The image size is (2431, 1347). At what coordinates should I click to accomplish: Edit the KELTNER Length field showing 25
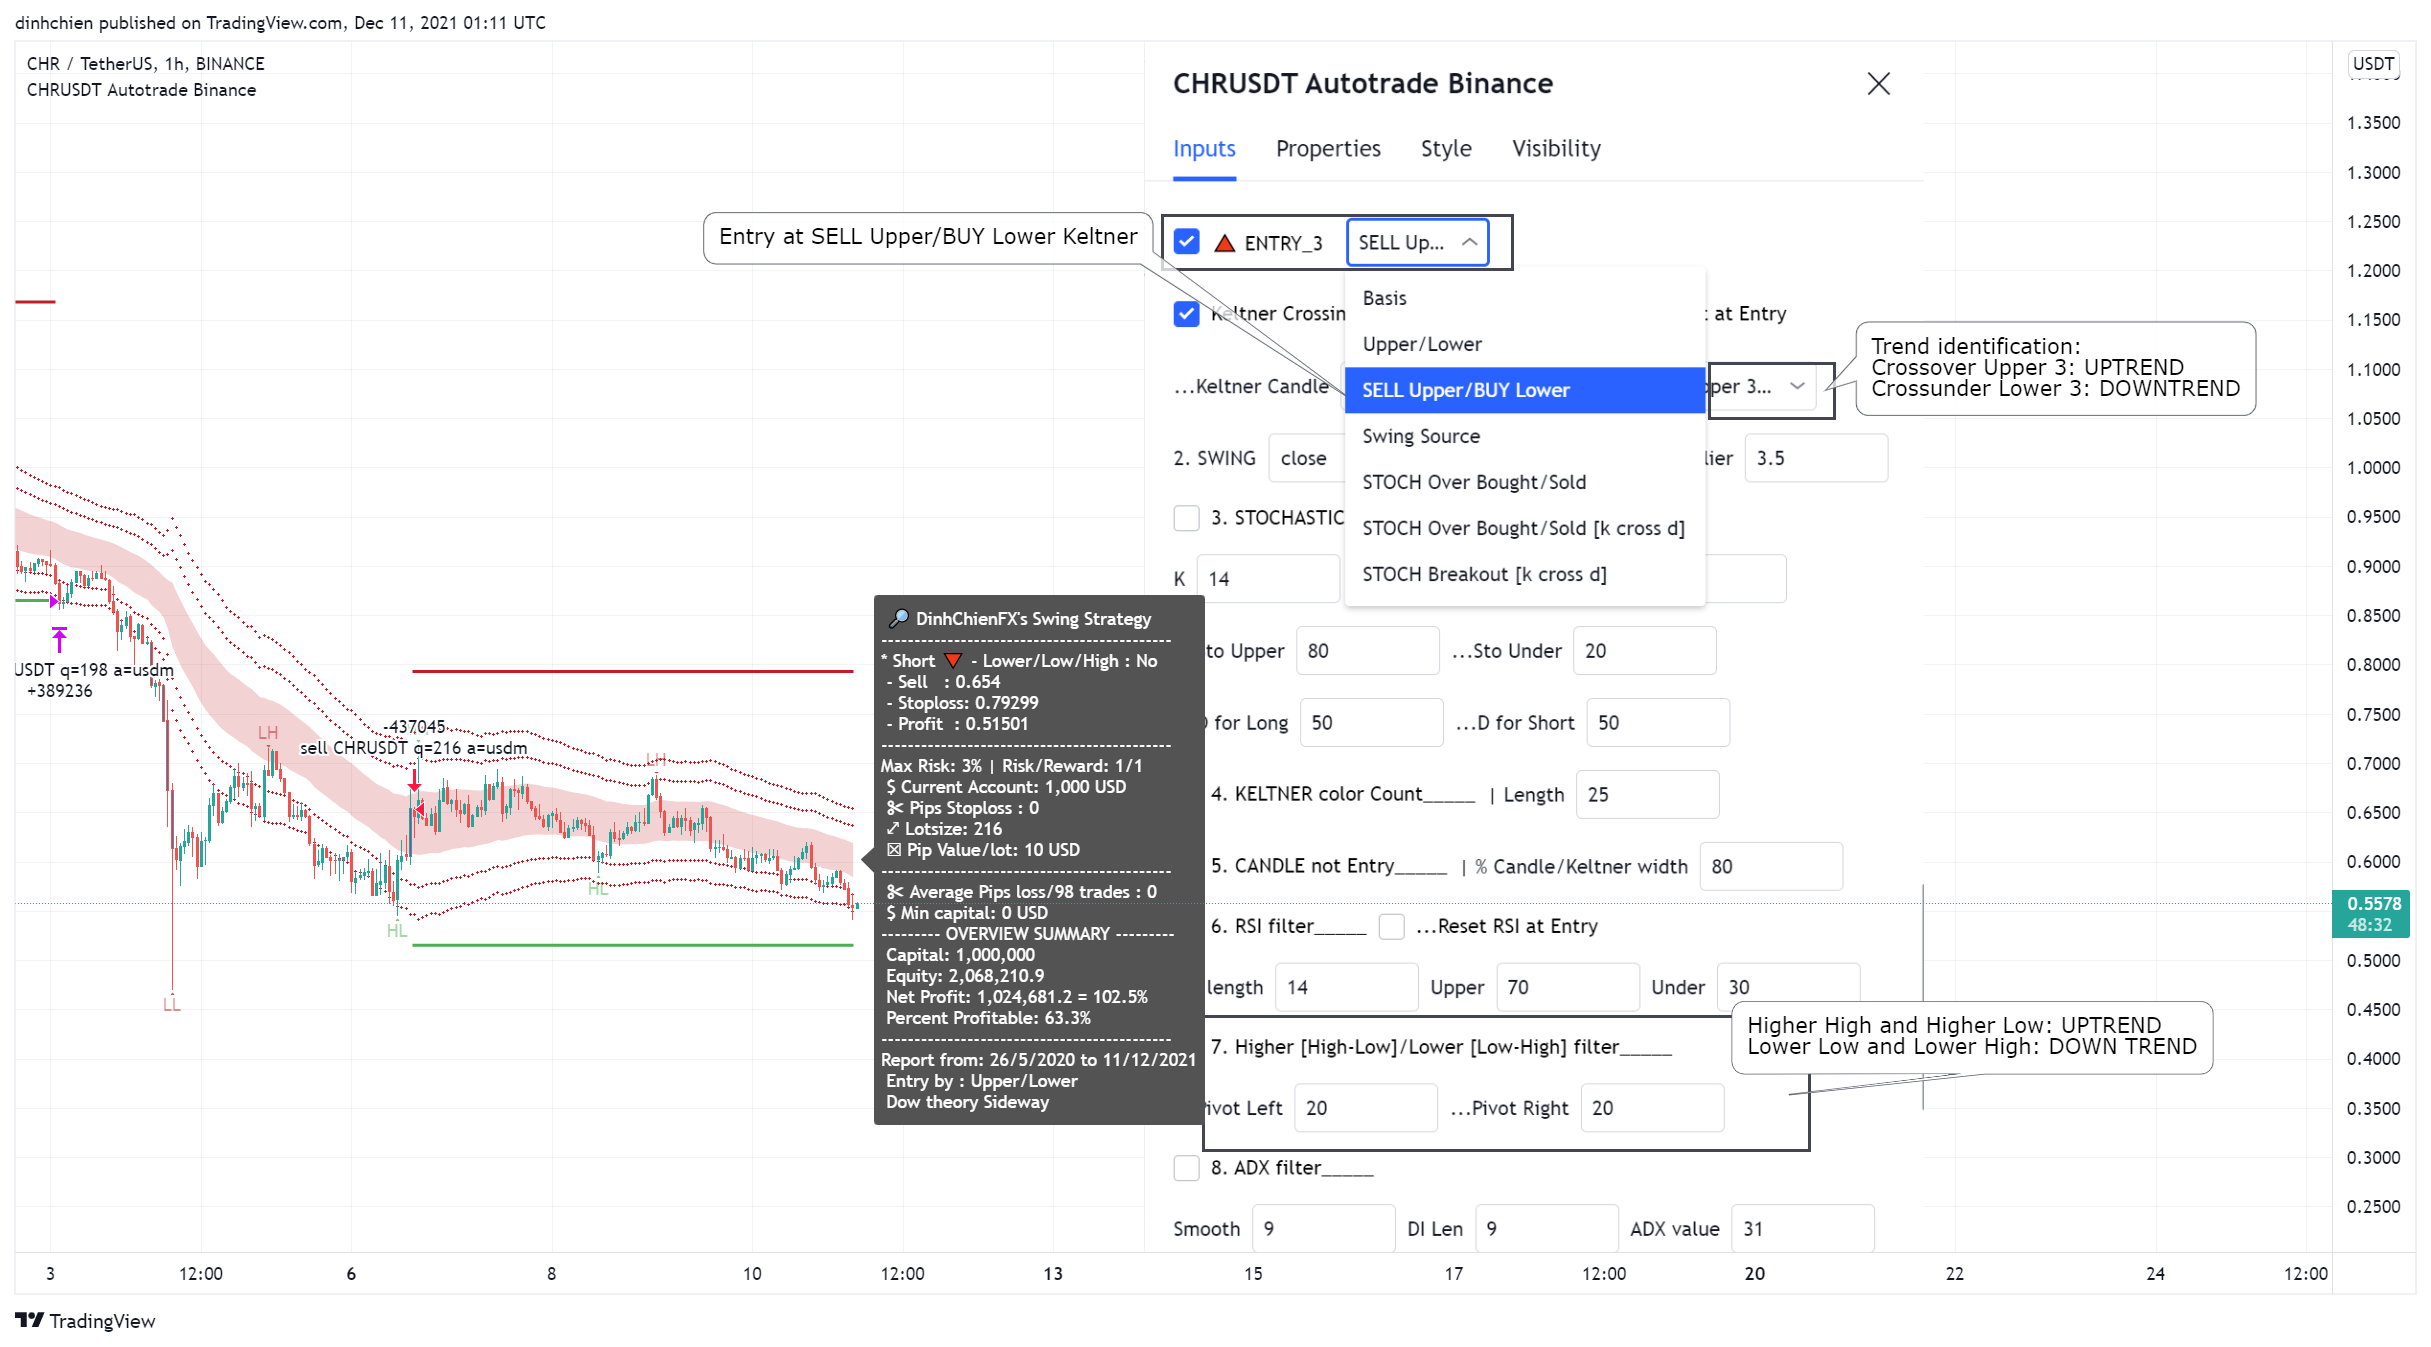tap(1647, 795)
